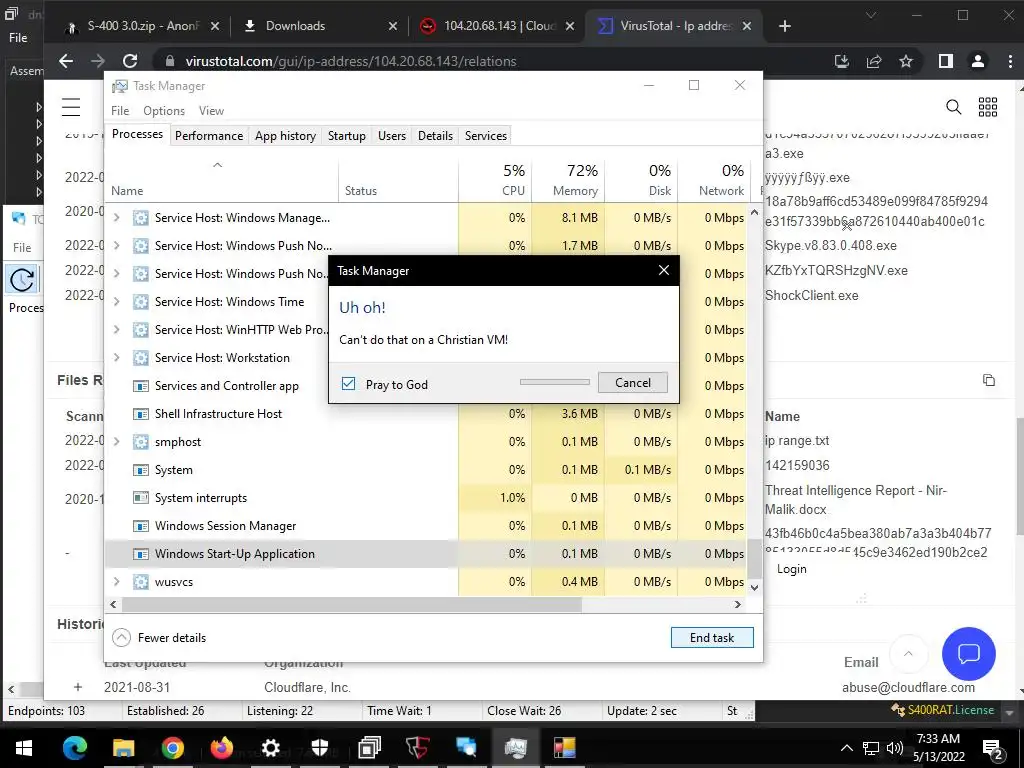
Task: Open Firefox from the taskbar
Action: (x=221, y=748)
